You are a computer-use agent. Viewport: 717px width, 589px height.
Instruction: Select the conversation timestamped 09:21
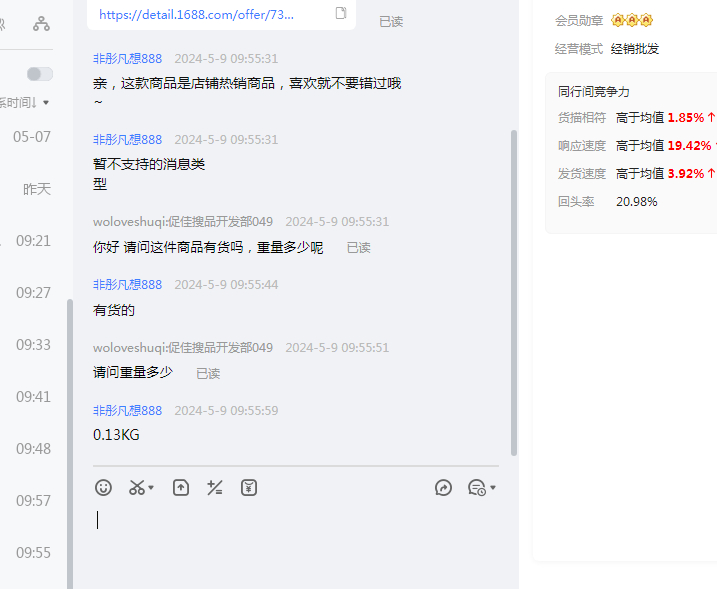click(x=33, y=241)
